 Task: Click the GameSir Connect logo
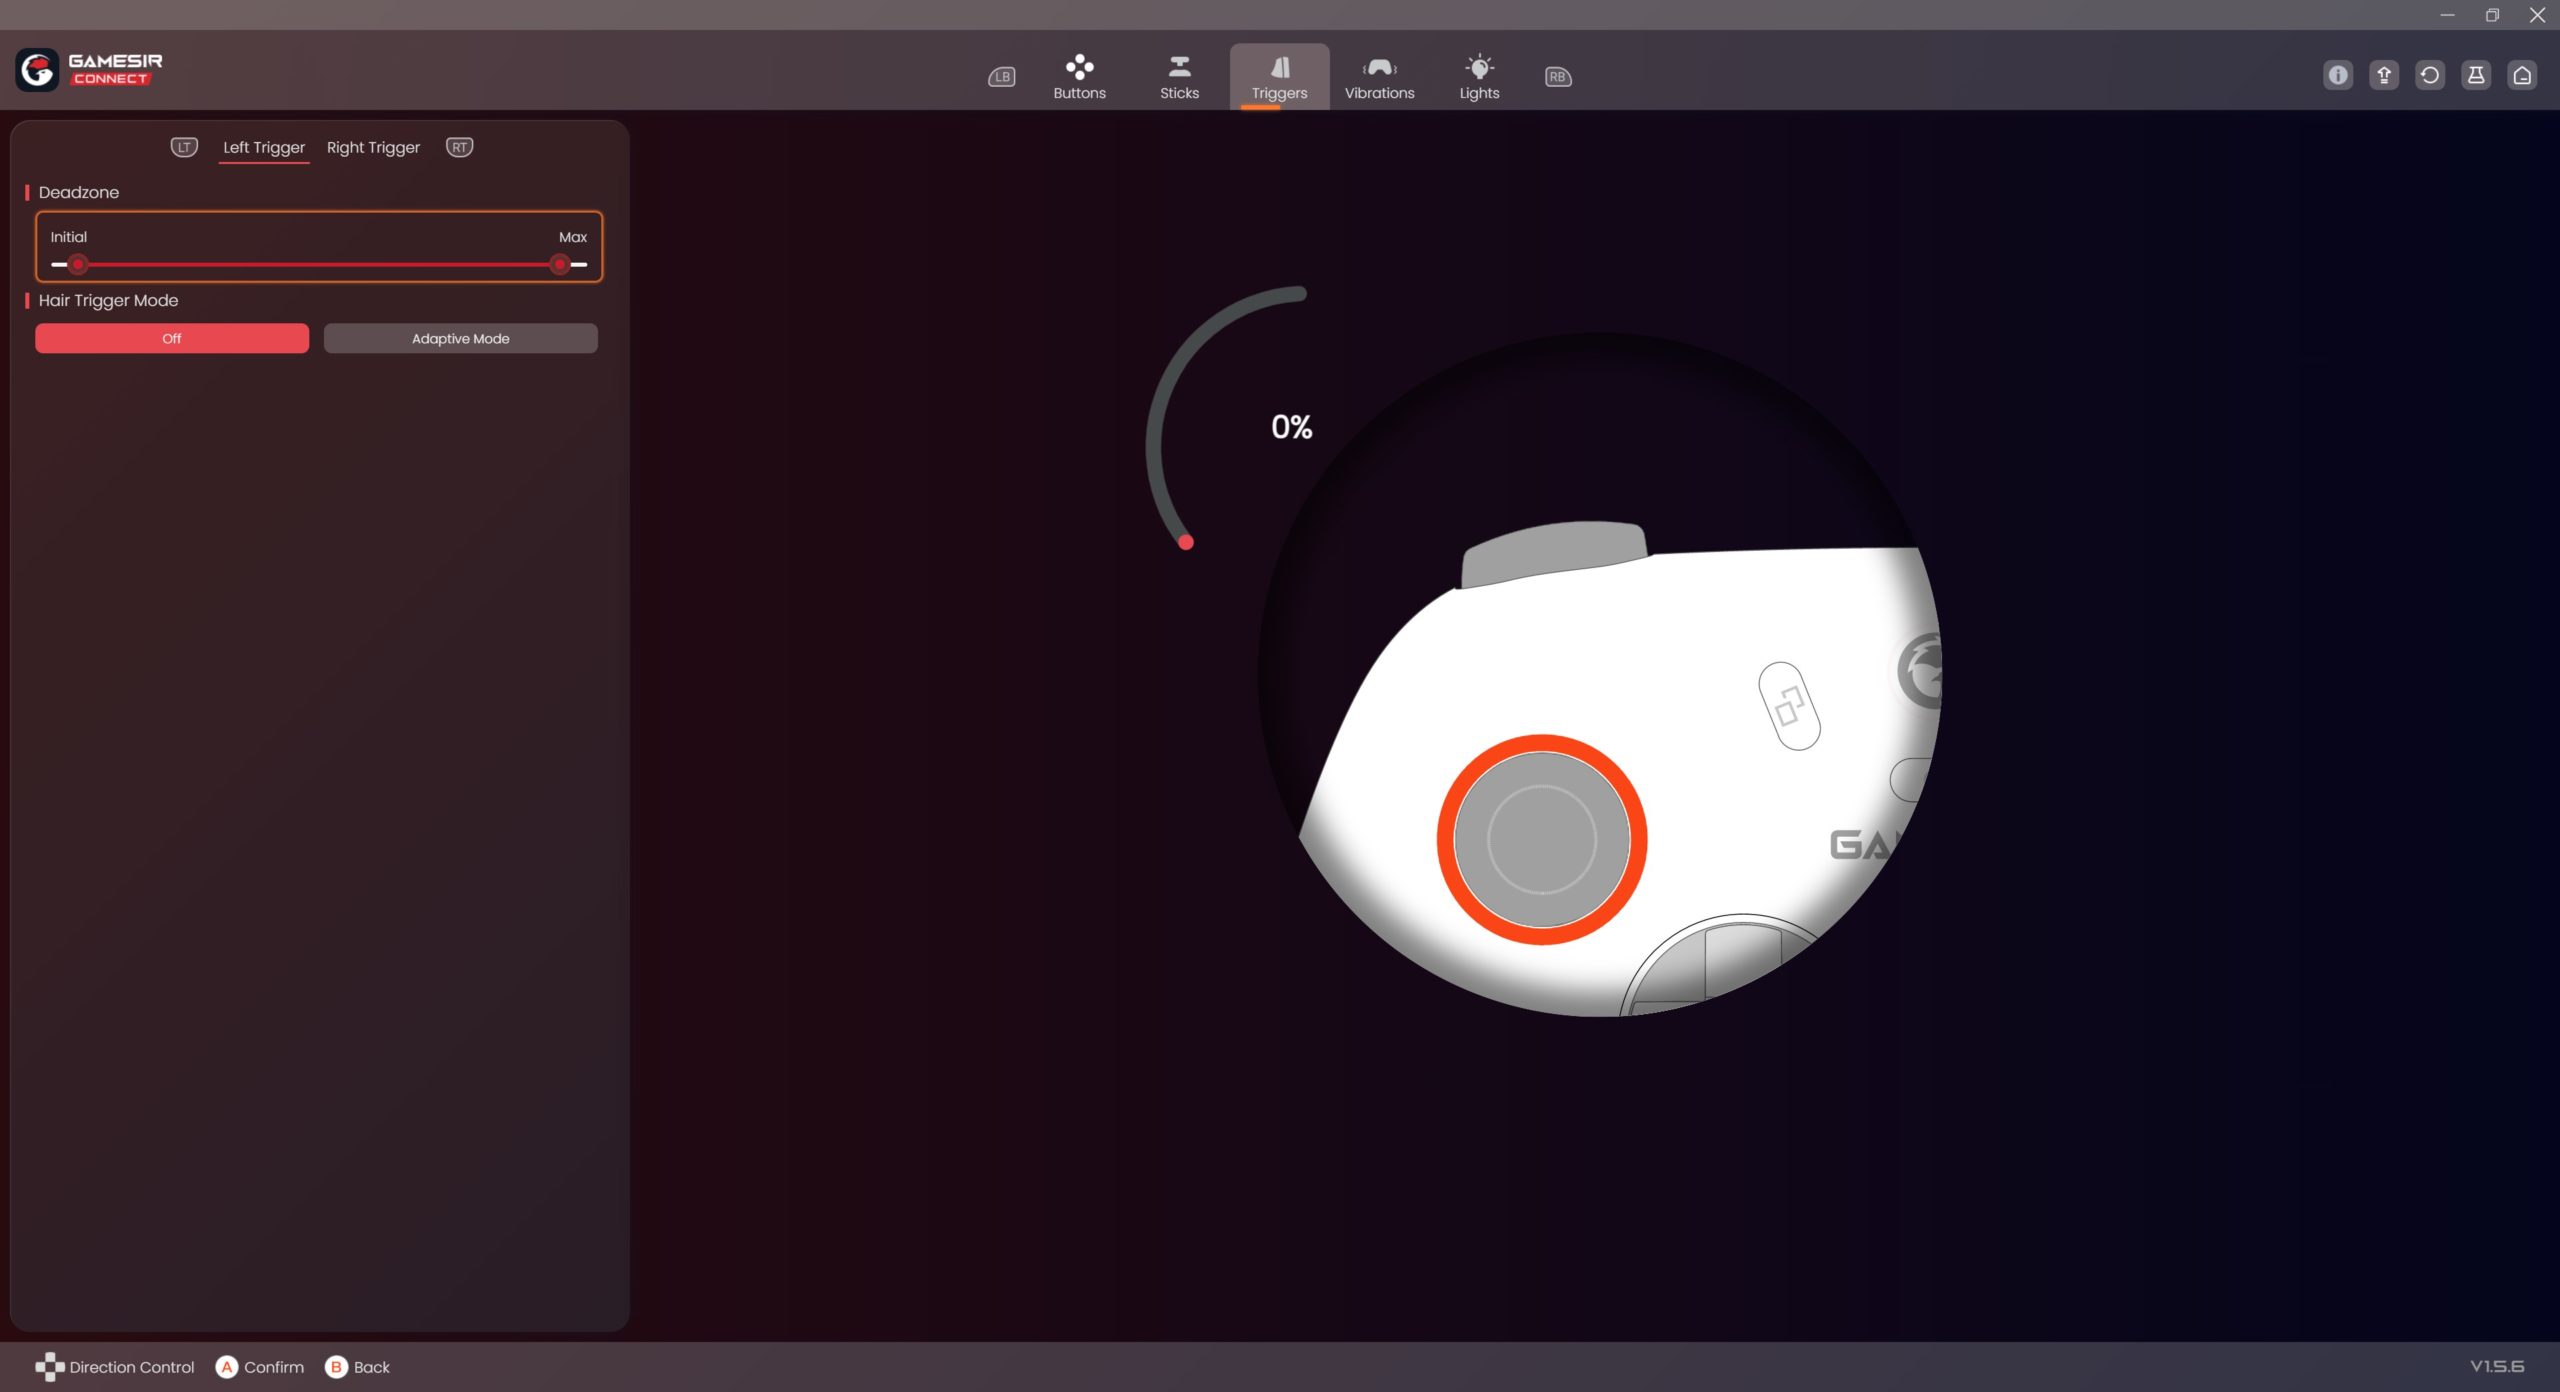[x=89, y=70]
